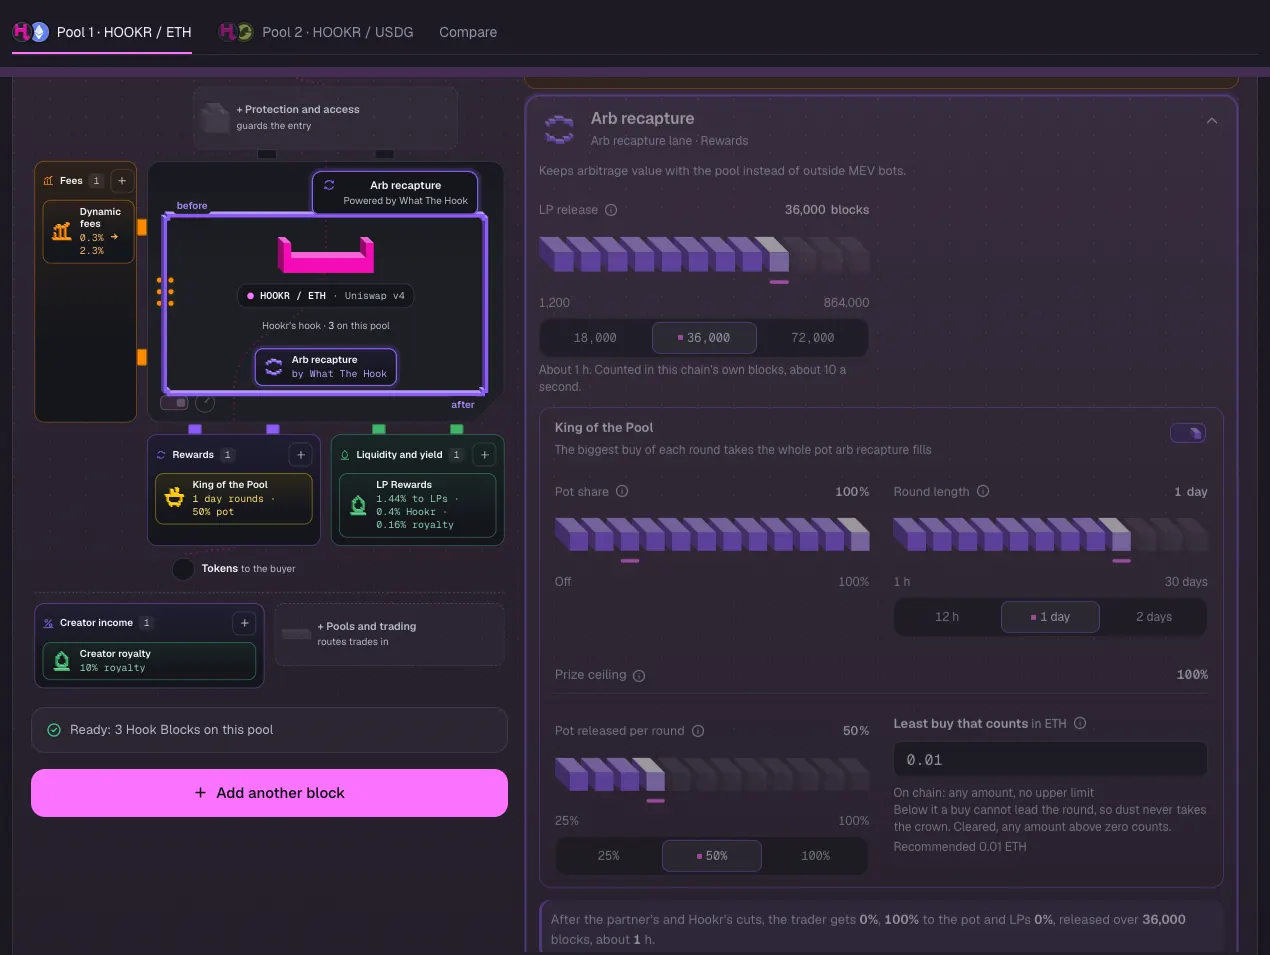
Task: Select the 2 days round length
Action: coord(1154,617)
